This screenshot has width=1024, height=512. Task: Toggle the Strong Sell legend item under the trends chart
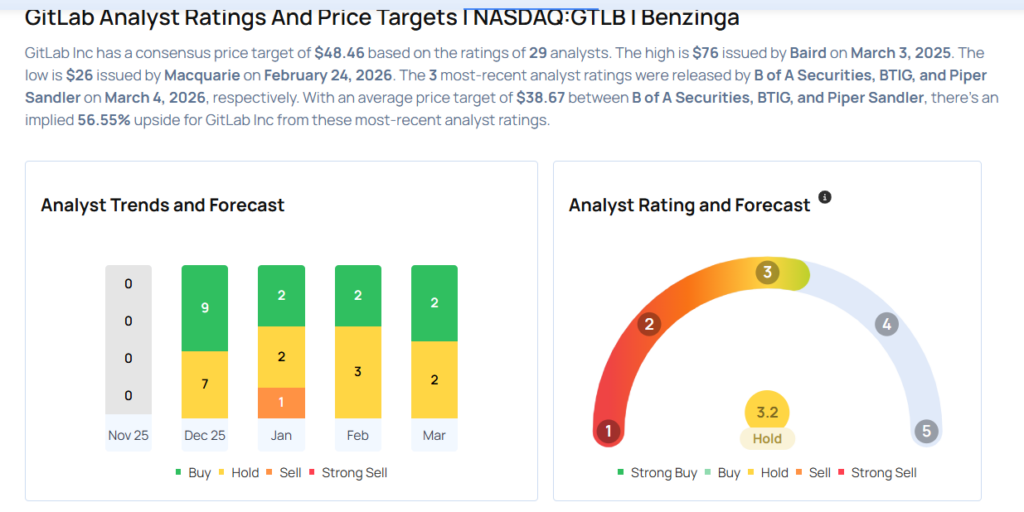[348, 473]
